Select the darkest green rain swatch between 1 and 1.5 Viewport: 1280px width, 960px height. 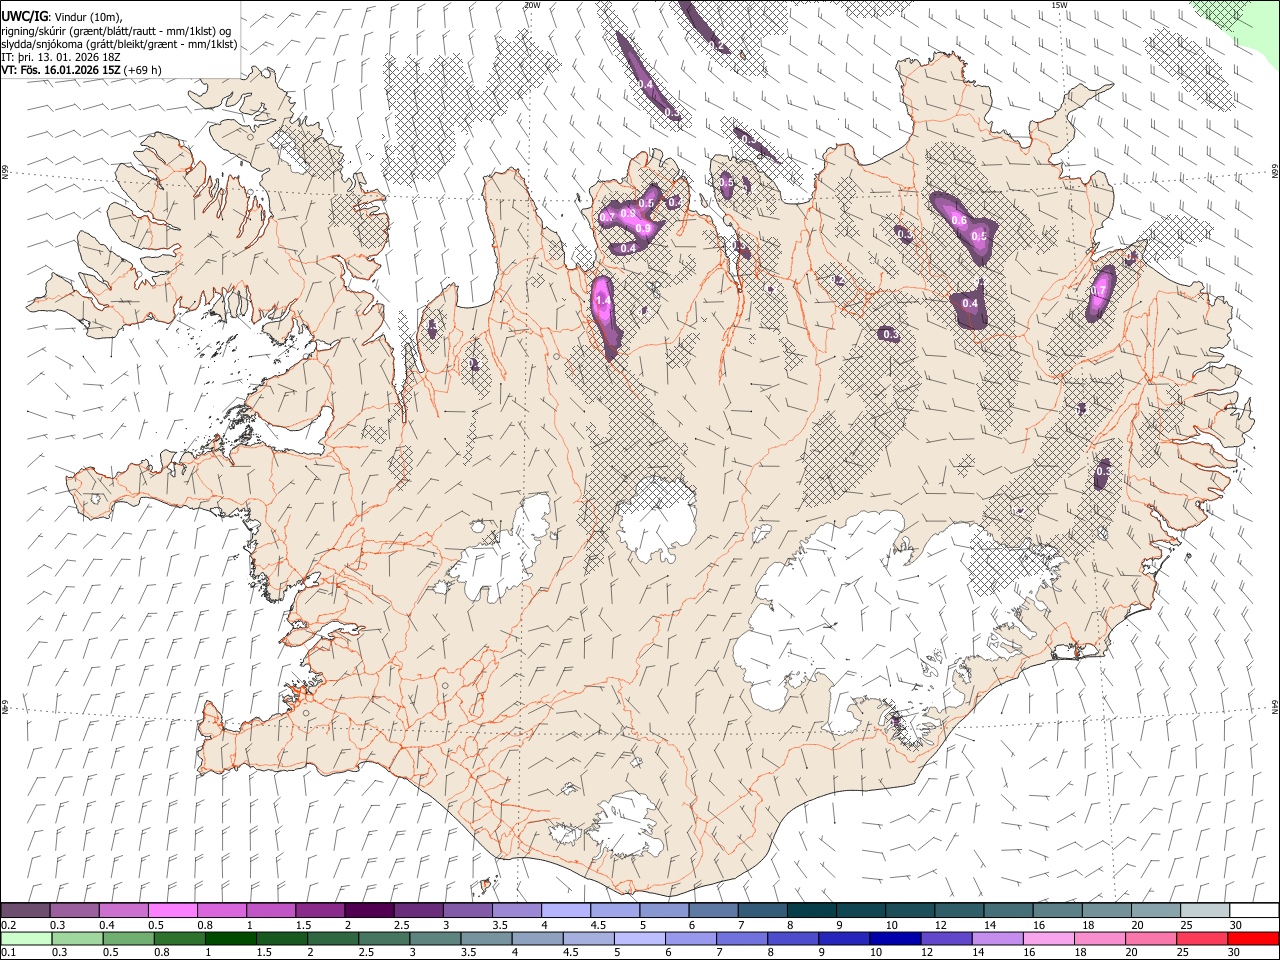coord(230,938)
